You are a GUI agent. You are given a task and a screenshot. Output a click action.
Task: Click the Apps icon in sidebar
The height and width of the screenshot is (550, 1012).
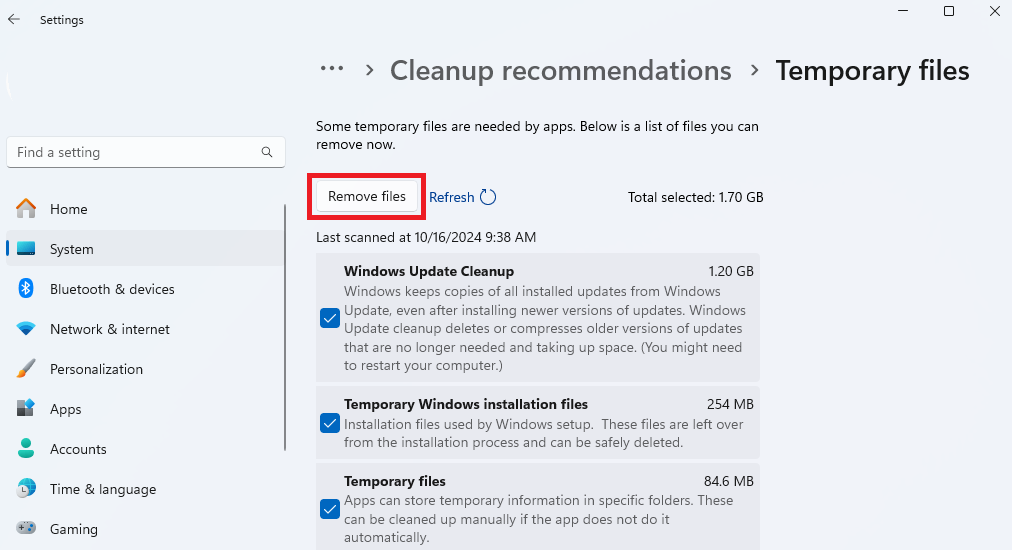click(27, 409)
